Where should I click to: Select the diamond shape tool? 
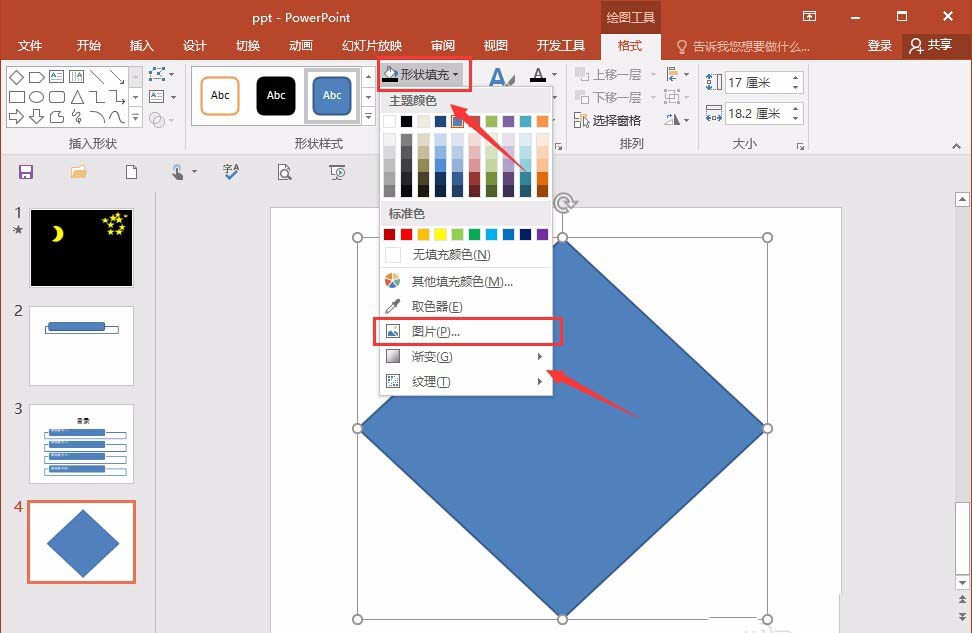(15, 76)
